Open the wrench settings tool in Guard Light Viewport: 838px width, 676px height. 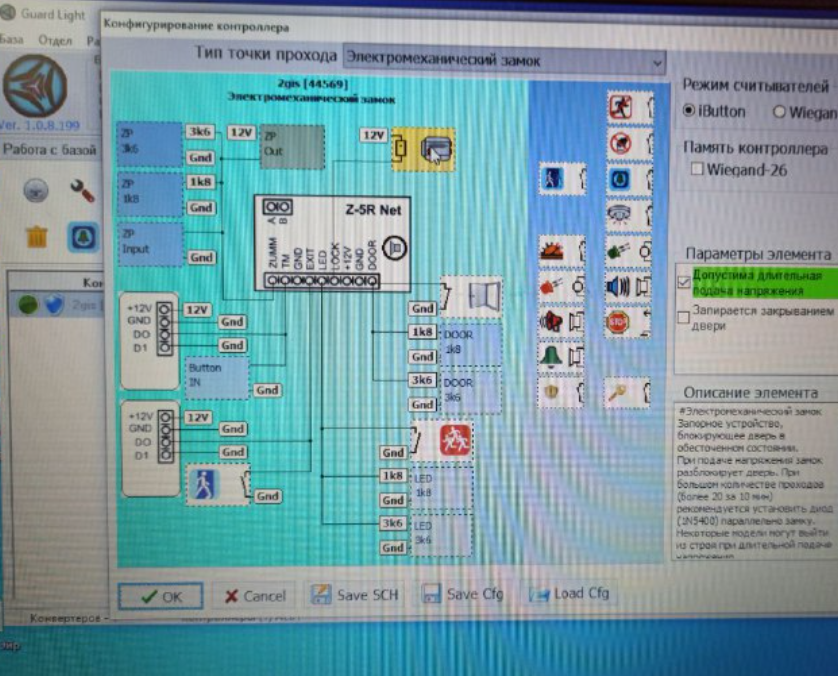tap(82, 191)
